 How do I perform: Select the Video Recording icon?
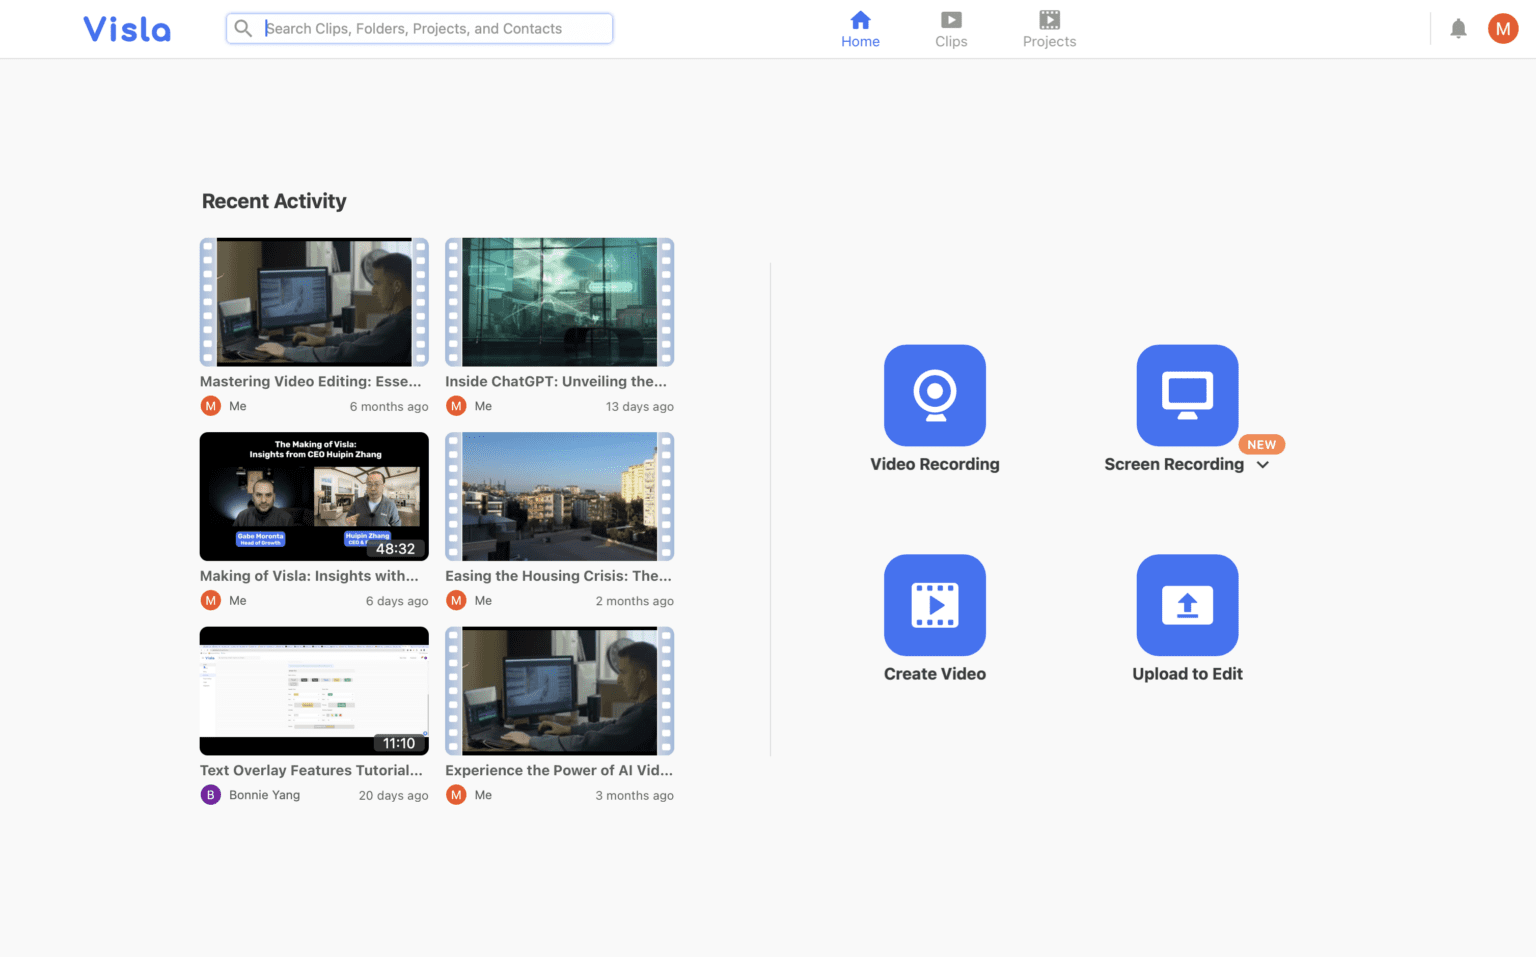(x=934, y=395)
